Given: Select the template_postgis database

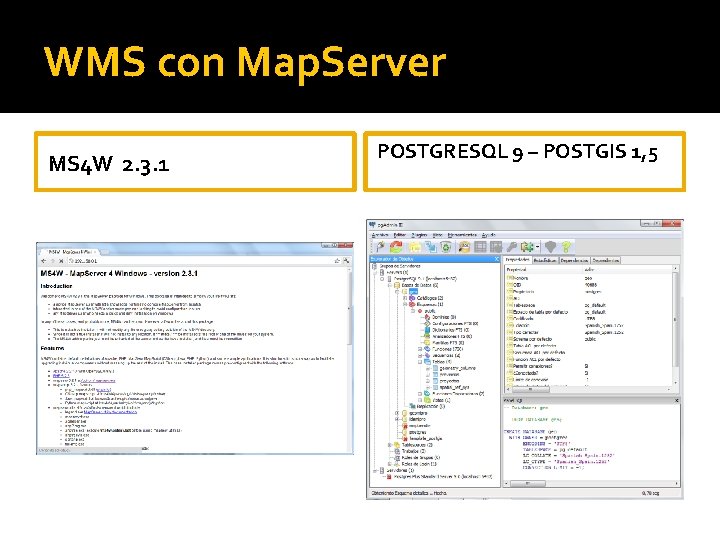Looking at the screenshot, I should tap(426, 439).
